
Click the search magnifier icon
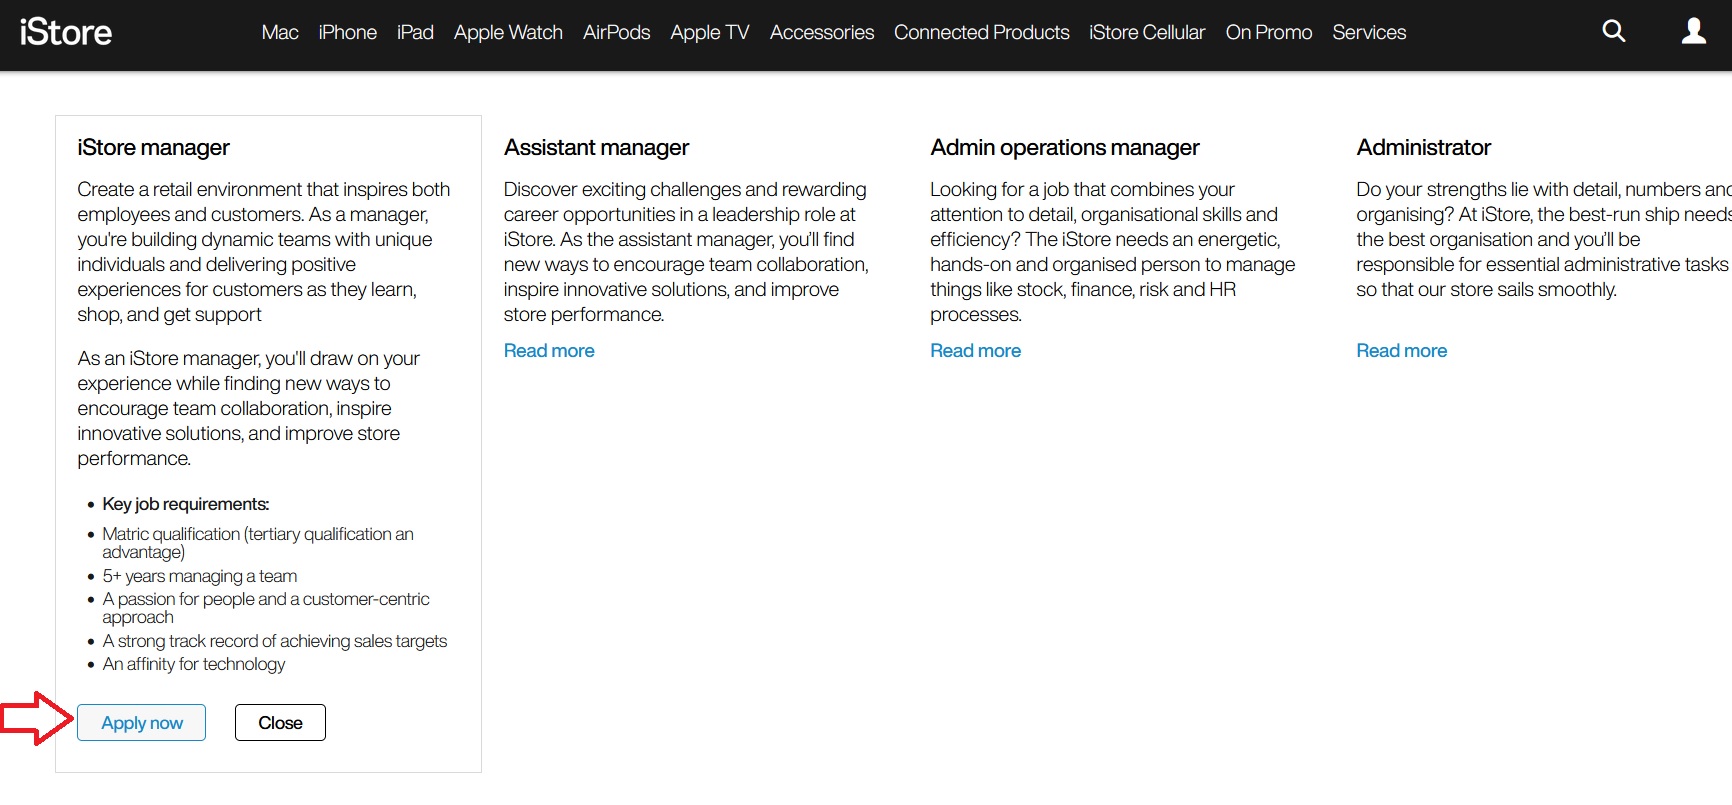click(1613, 31)
